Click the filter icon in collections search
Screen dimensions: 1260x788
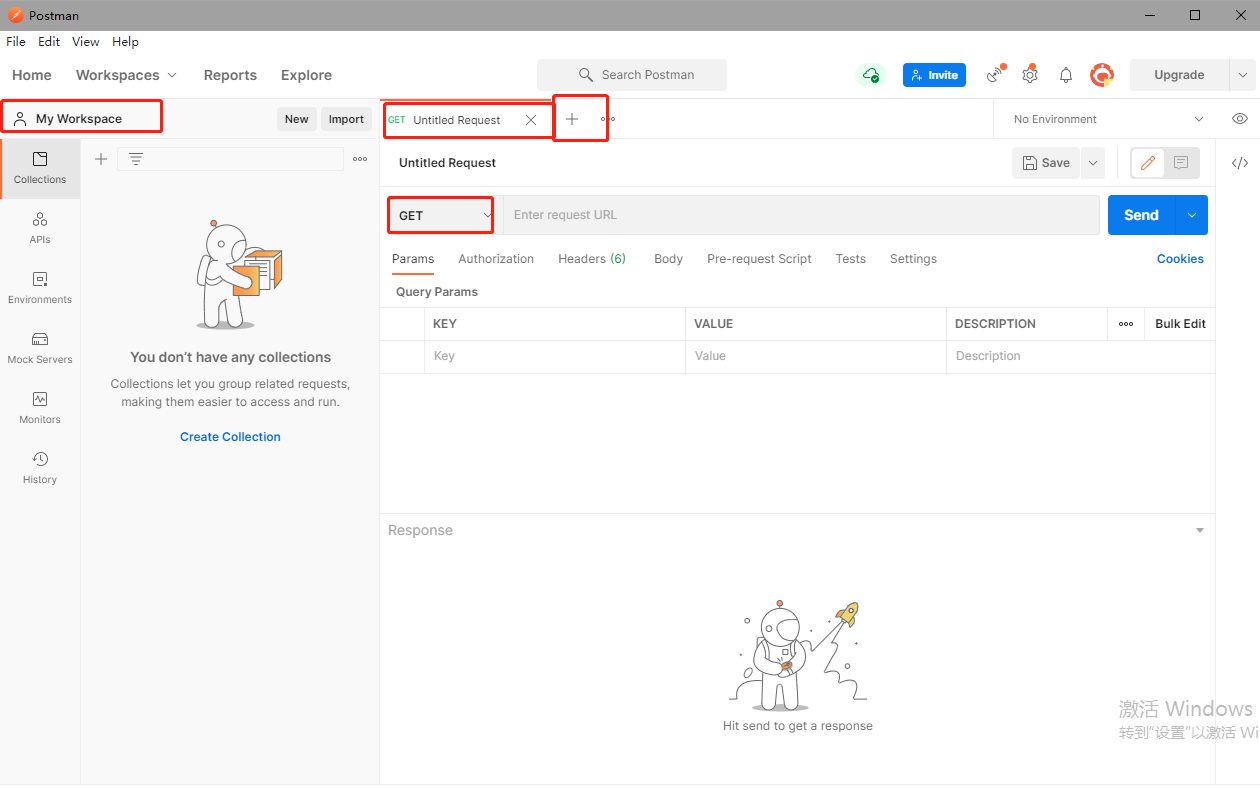136,159
